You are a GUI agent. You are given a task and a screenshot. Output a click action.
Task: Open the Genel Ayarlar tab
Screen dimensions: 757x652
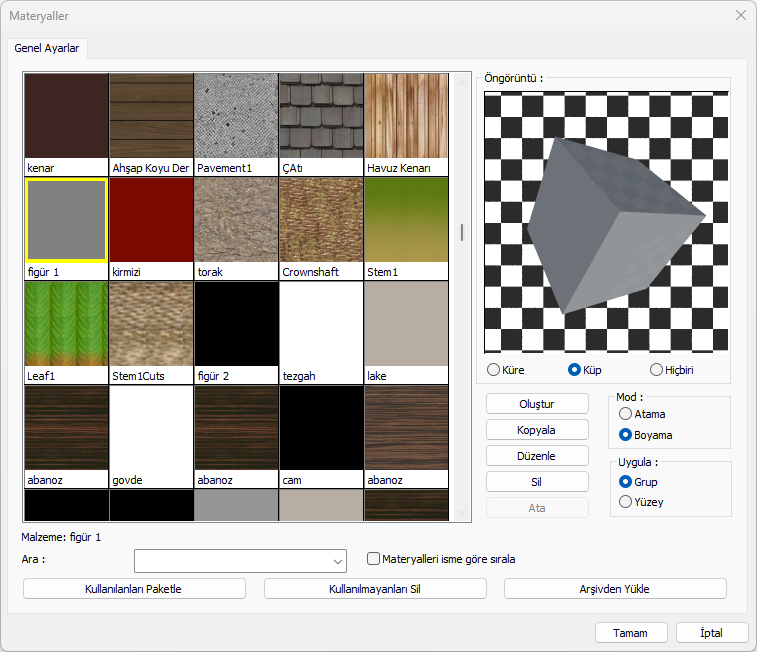47,48
